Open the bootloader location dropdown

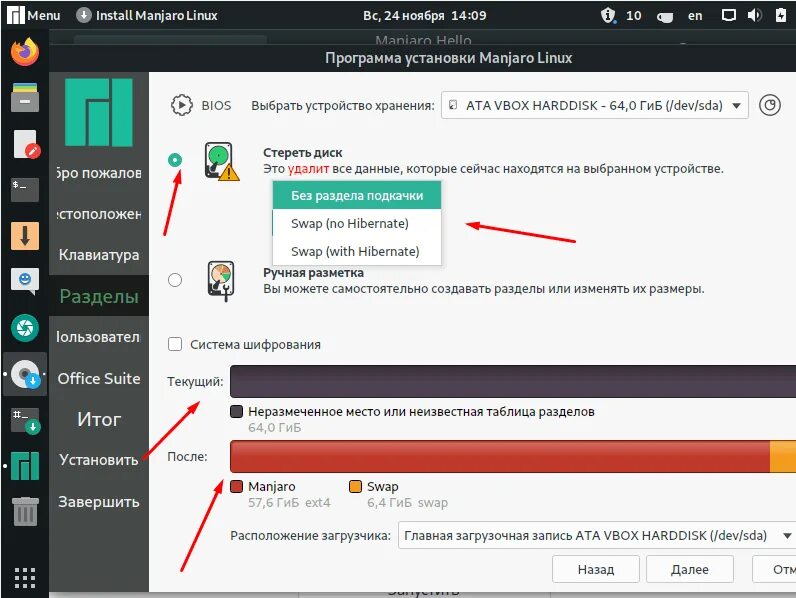(596, 536)
